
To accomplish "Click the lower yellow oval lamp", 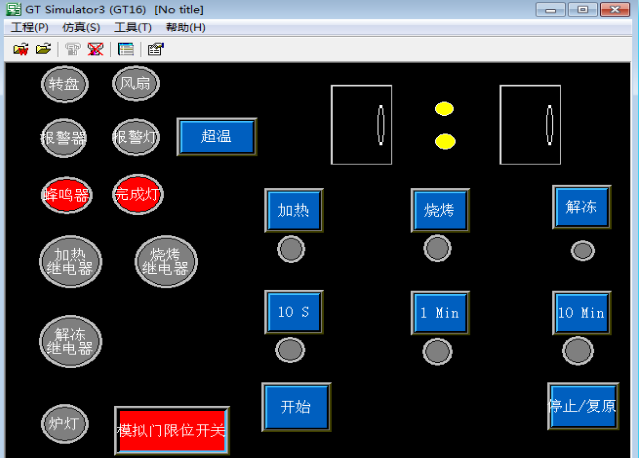I will [445, 141].
